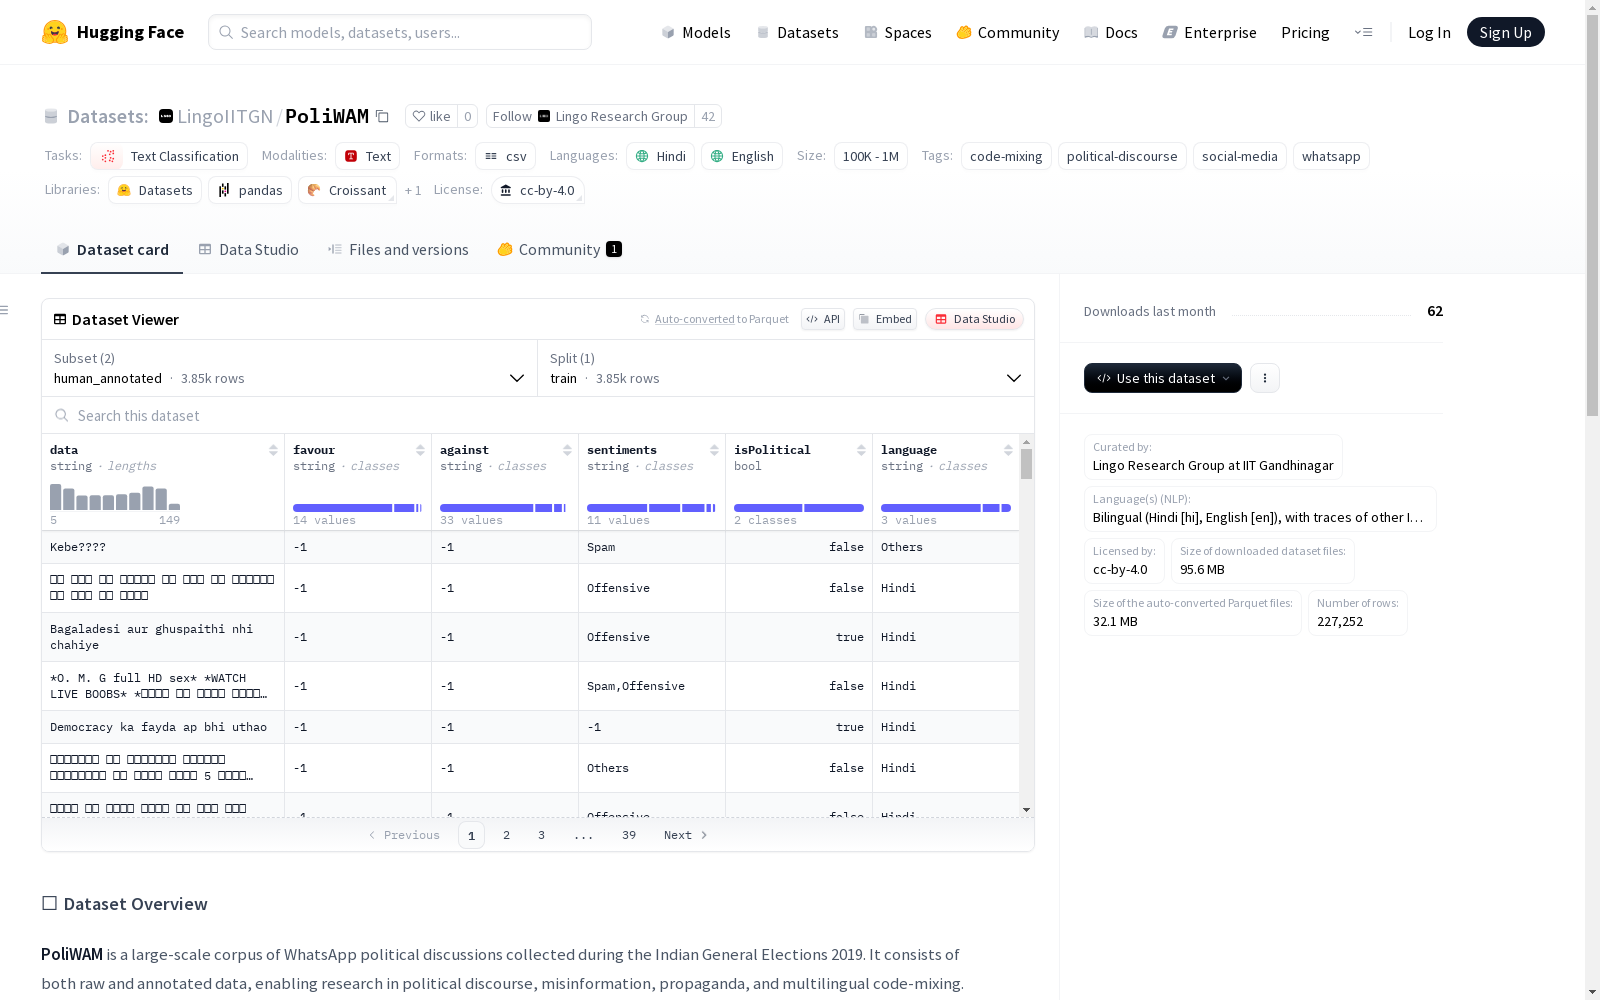Focus the Search this dataset field
Viewport: 1600px width, 1000px height.
tap(538, 415)
